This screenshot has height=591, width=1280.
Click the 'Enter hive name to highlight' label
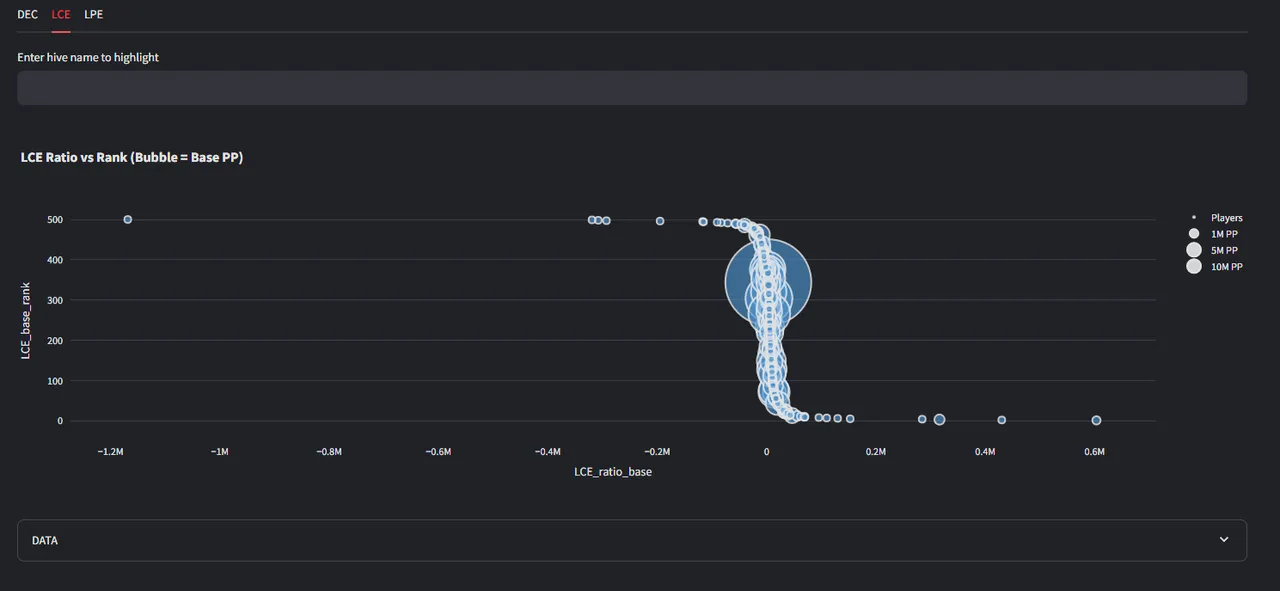point(88,58)
